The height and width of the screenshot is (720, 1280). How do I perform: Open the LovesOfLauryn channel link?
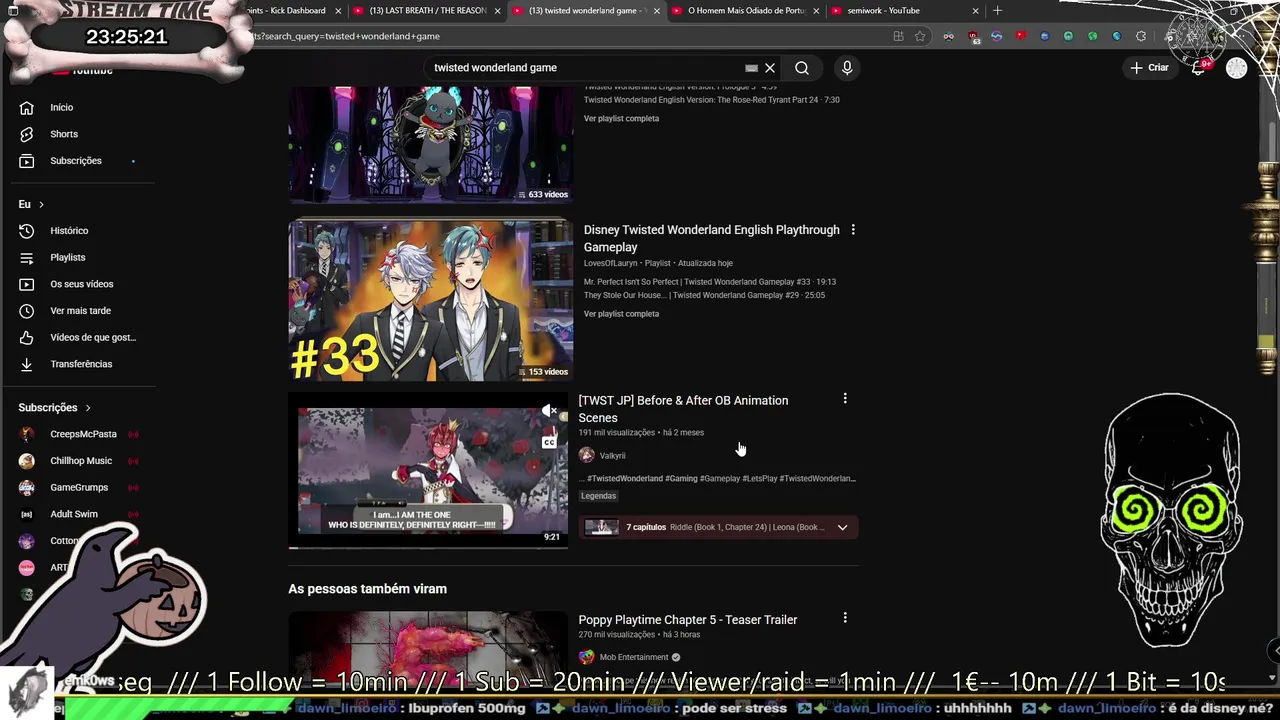pos(611,263)
